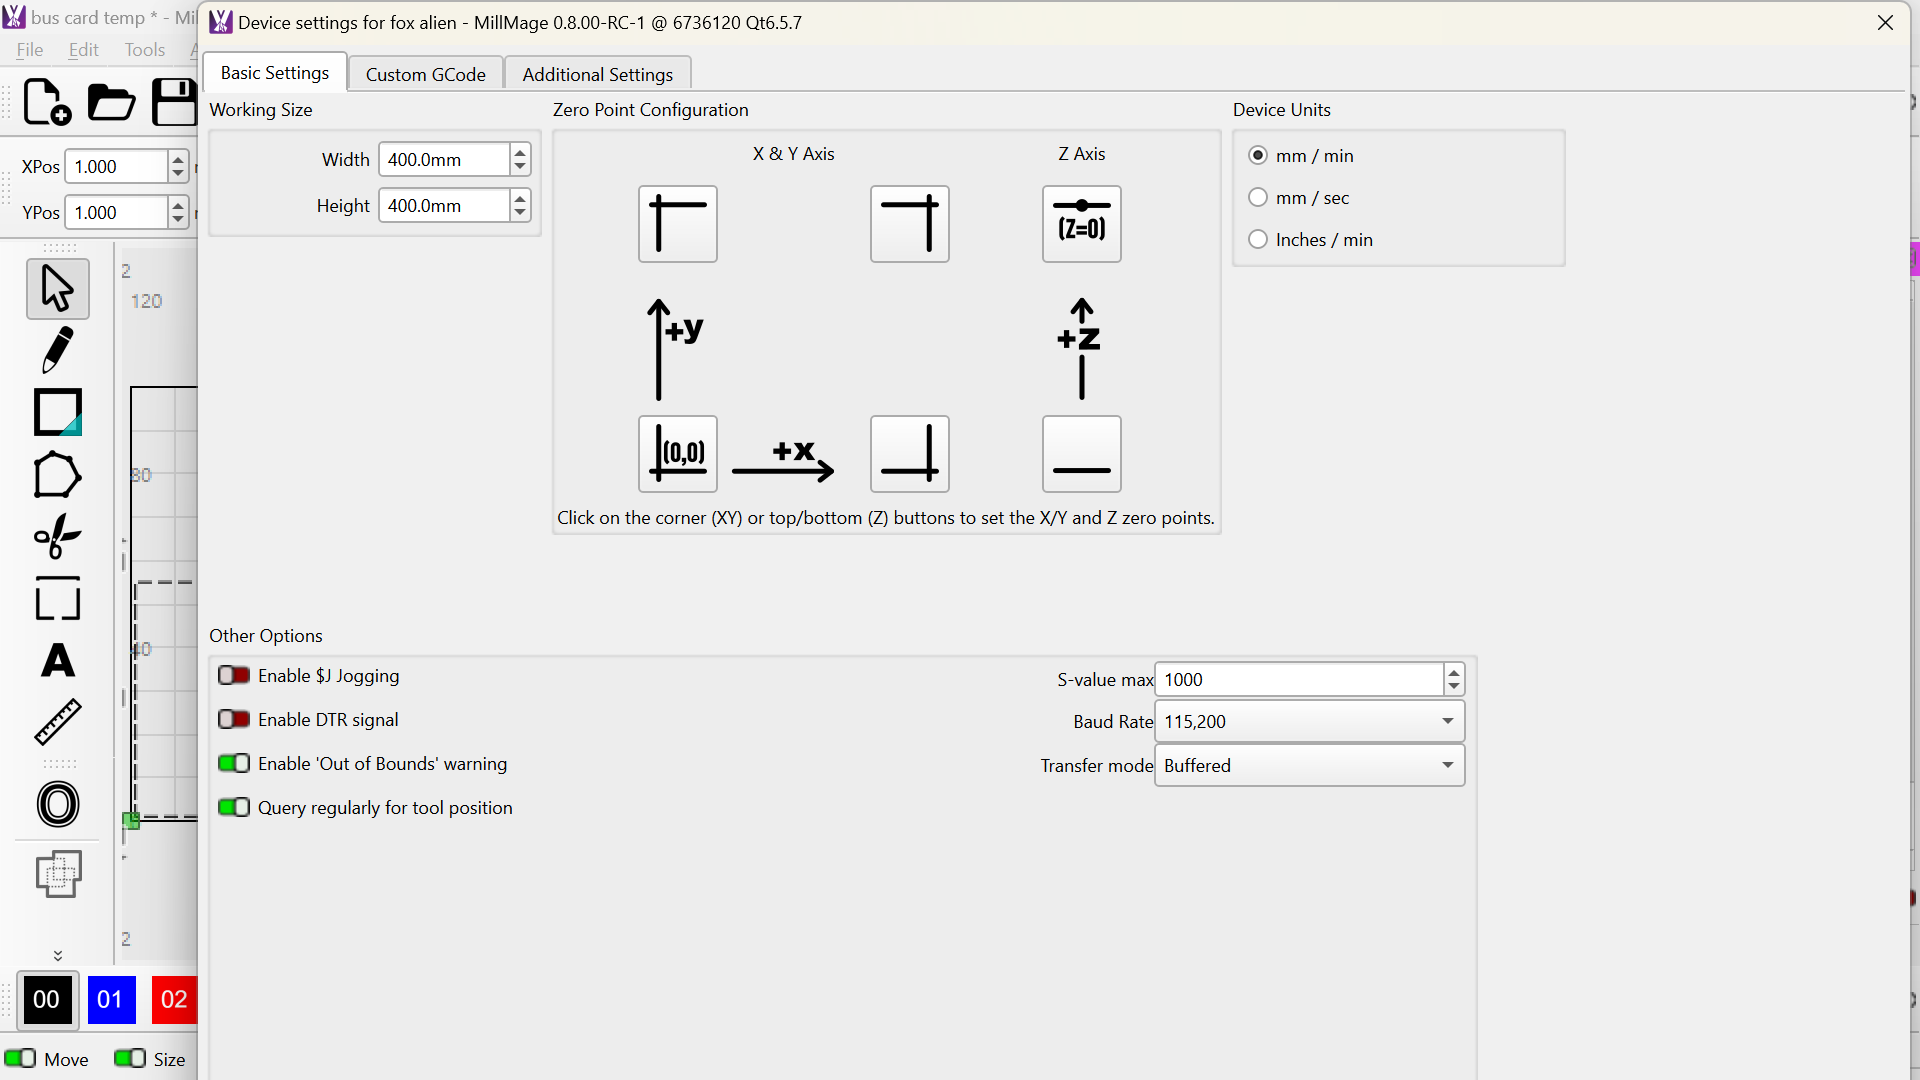
Task: Select the blue 01 layer swatch
Action: 111,999
